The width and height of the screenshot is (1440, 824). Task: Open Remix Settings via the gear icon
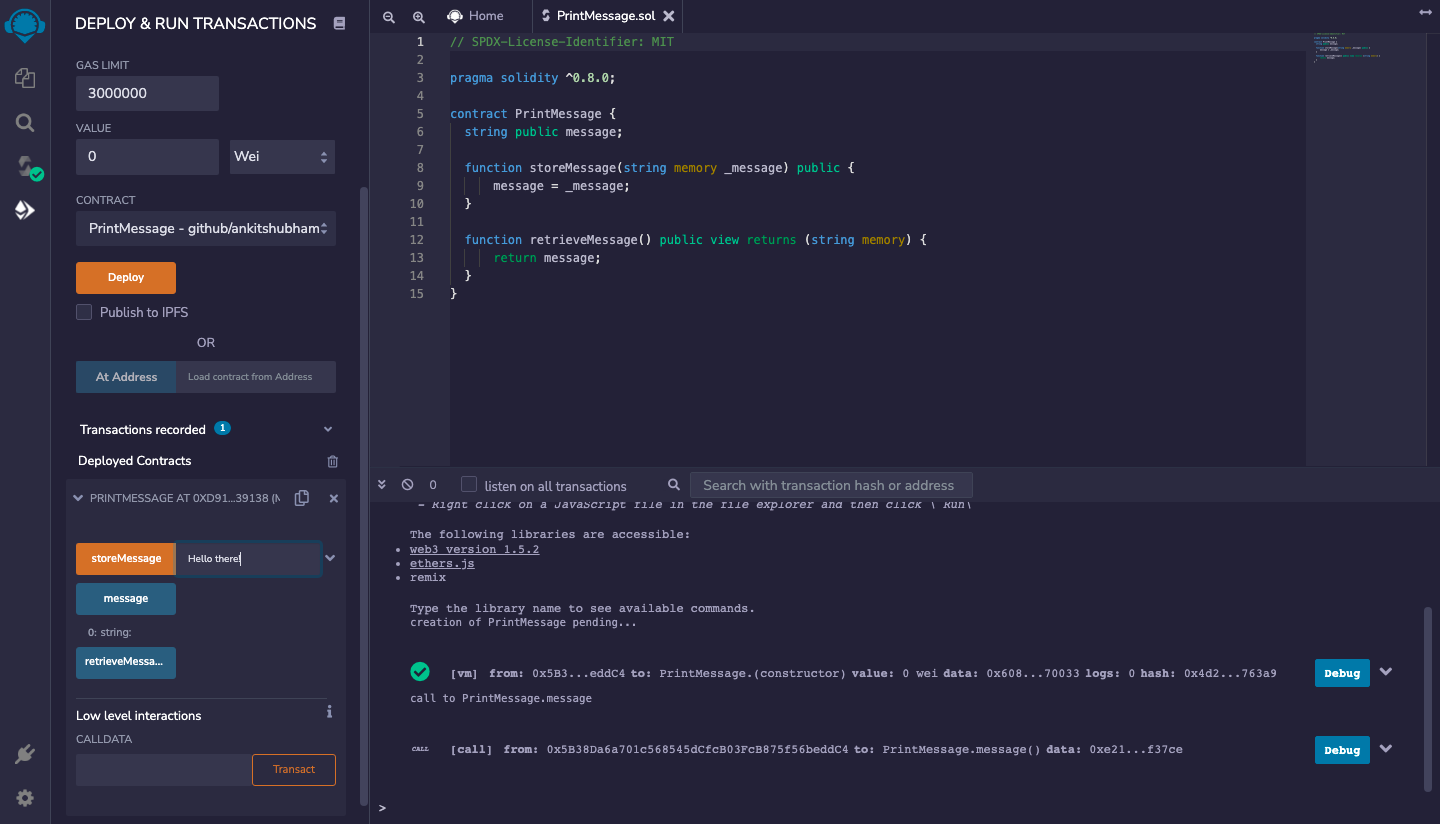(24, 797)
